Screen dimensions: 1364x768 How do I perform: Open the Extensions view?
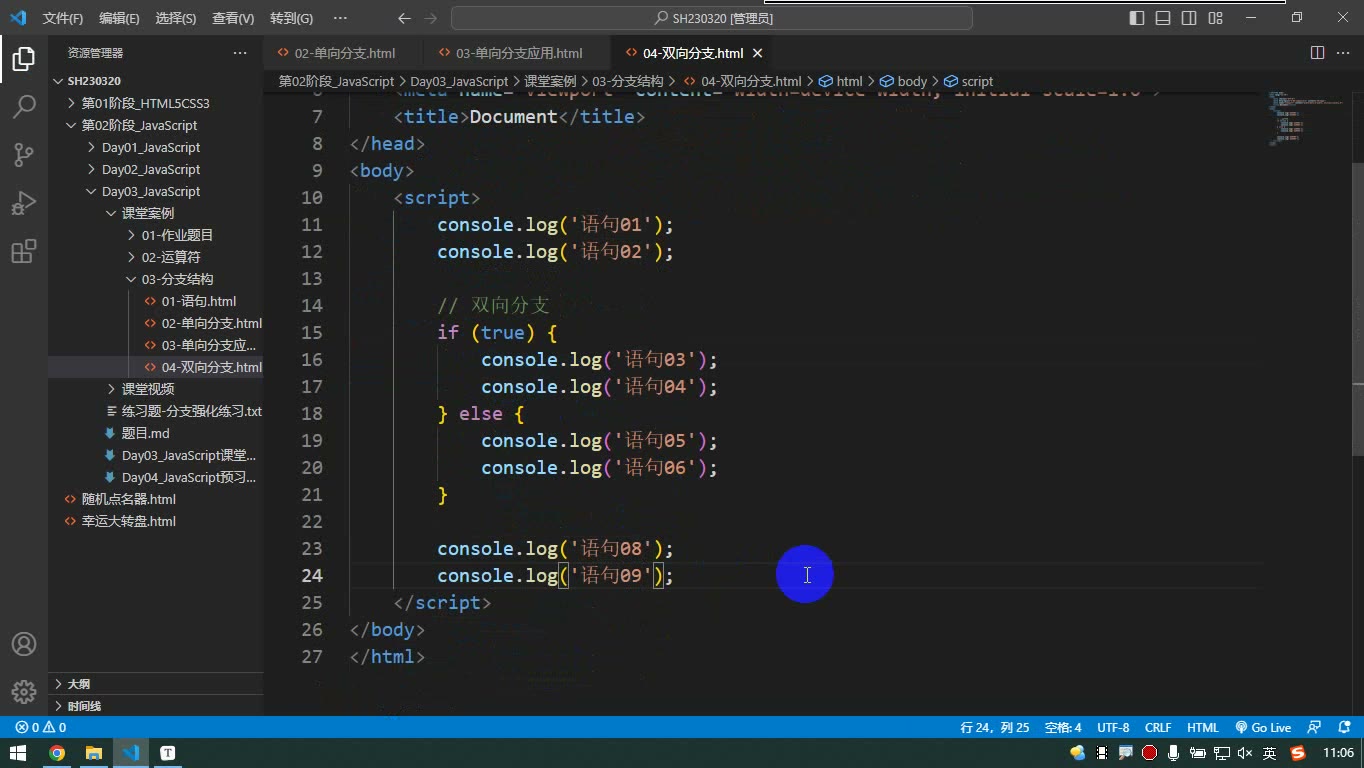click(x=24, y=250)
